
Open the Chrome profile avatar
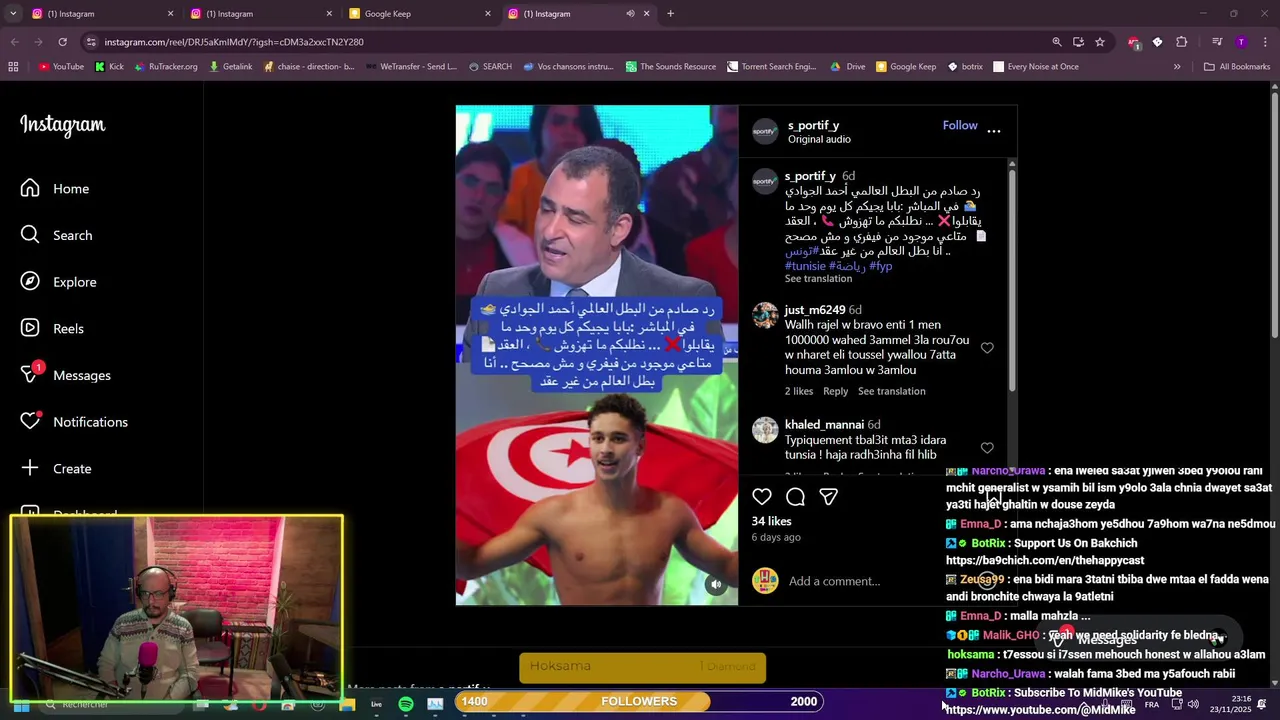pos(1241,42)
